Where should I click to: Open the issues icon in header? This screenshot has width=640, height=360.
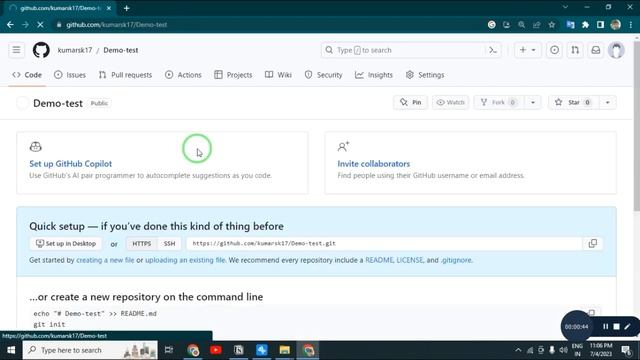554,50
